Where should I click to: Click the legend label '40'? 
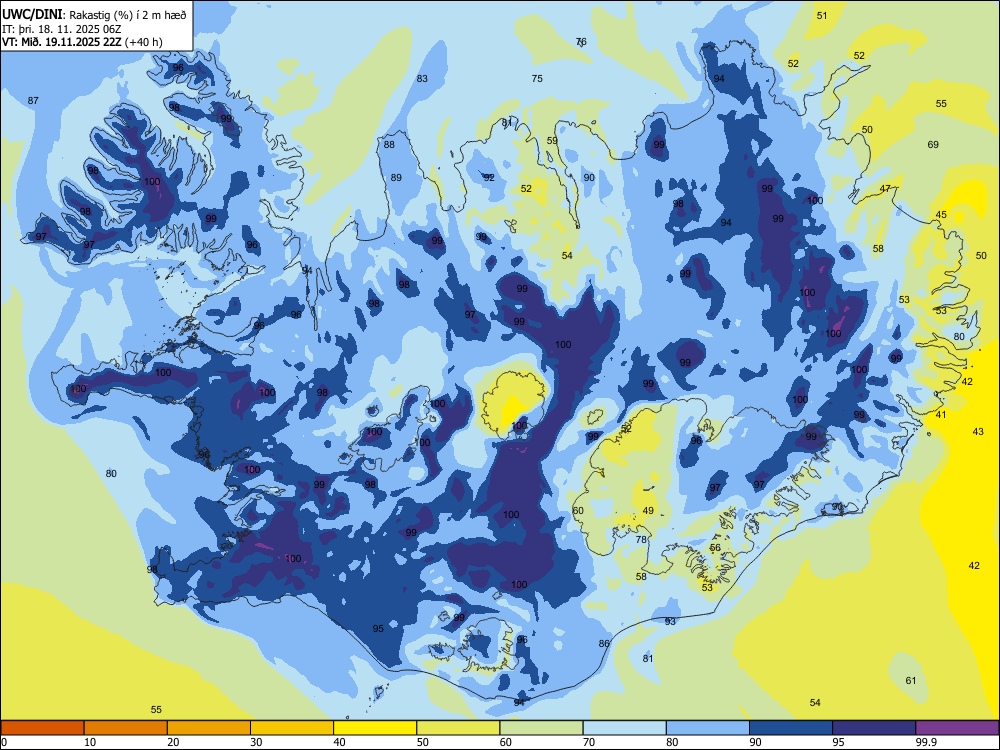point(340,742)
